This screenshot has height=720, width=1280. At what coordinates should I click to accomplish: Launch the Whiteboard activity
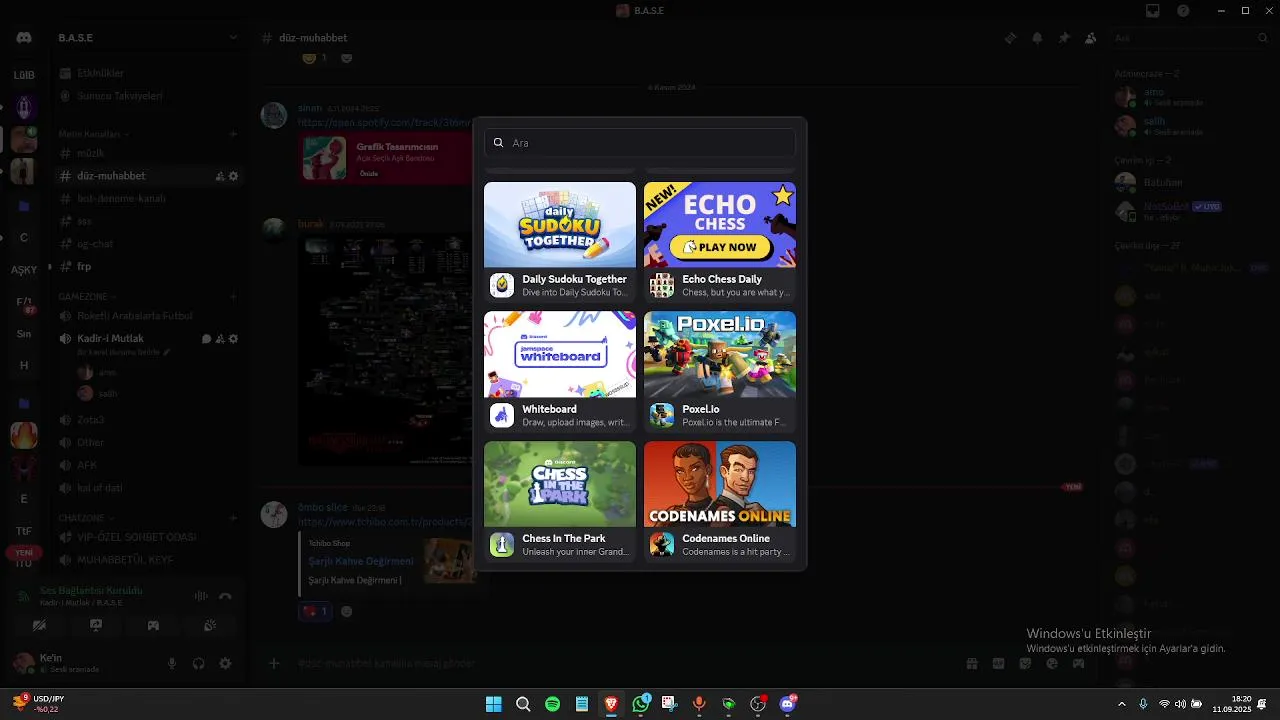(560, 371)
